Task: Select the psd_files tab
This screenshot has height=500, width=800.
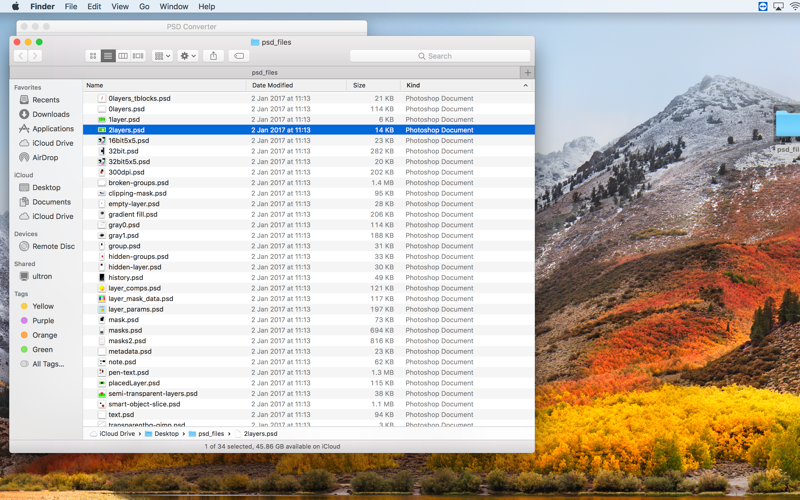Action: 265,72
